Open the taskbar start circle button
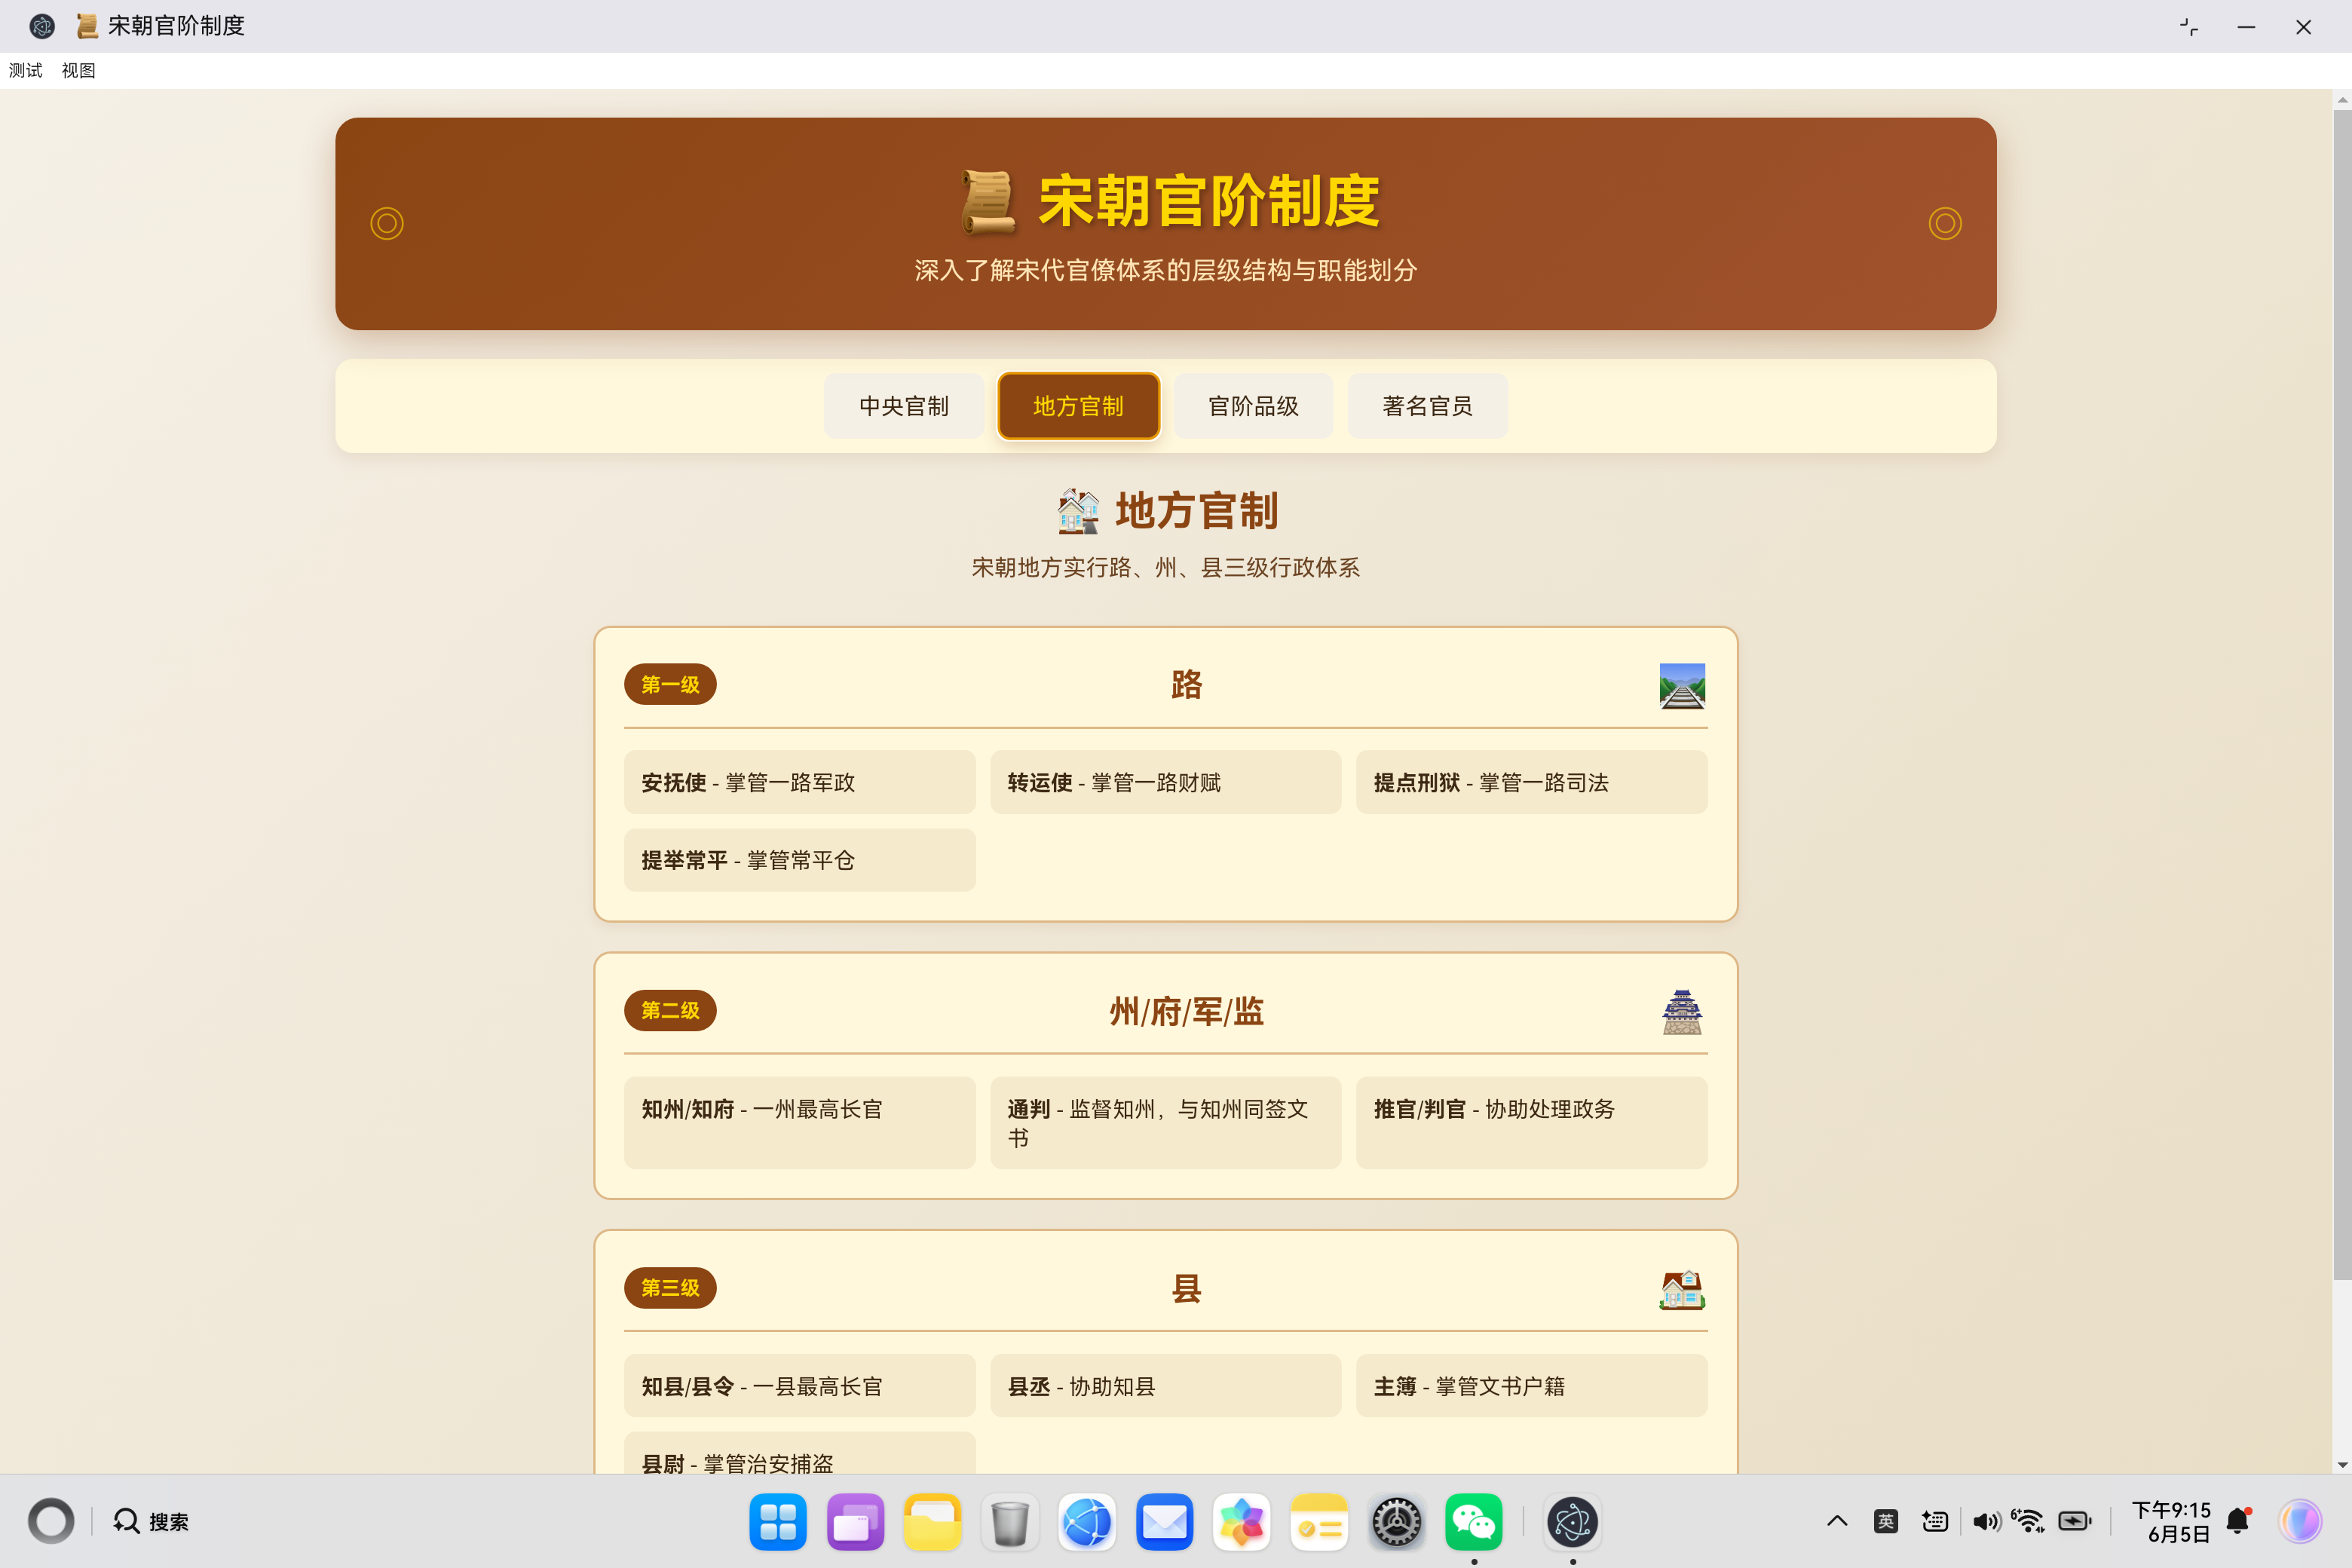The image size is (2352, 1568). point(51,1521)
